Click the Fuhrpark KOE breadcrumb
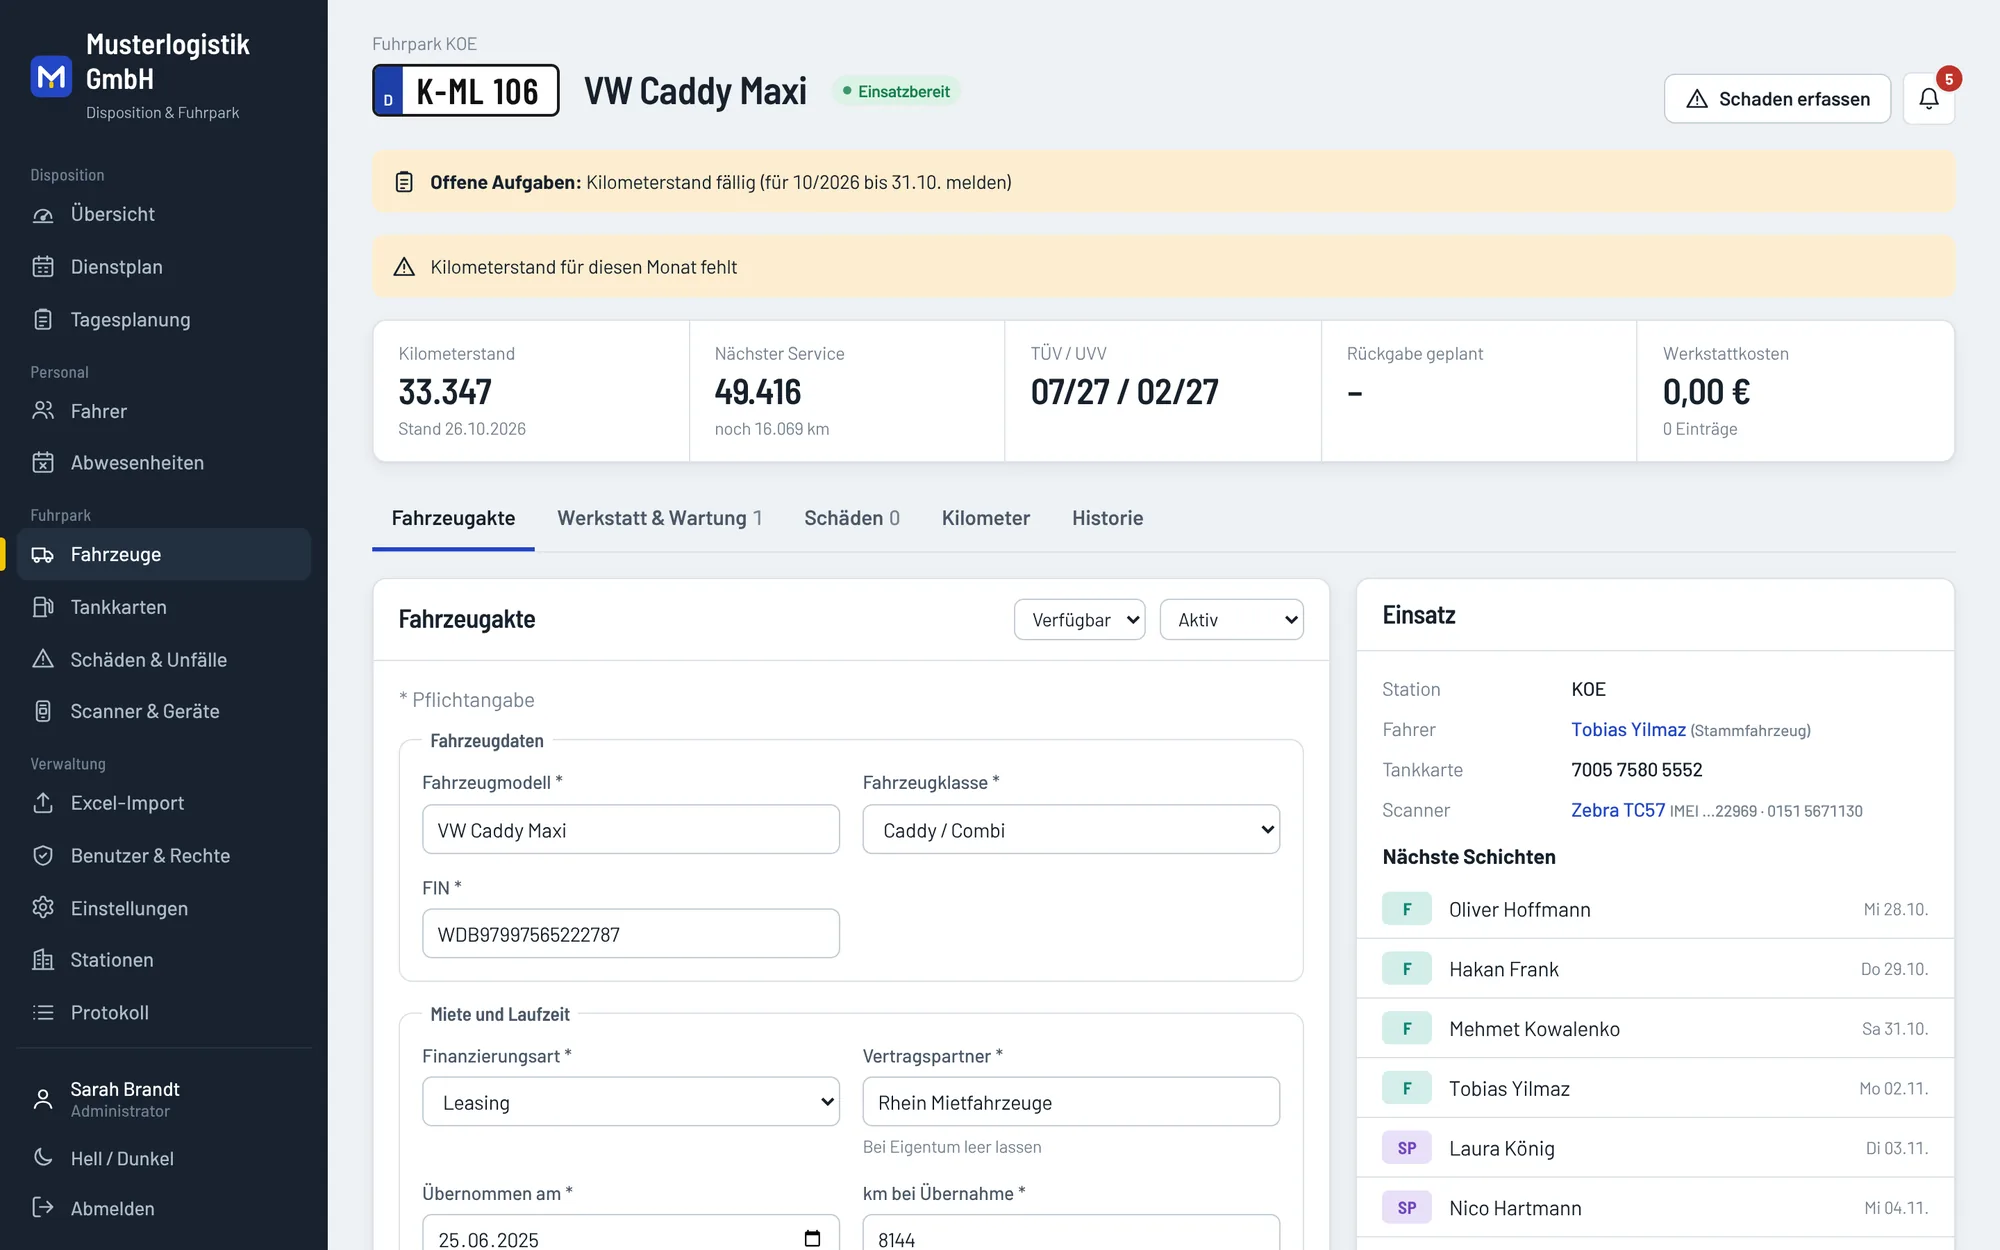 424,44
